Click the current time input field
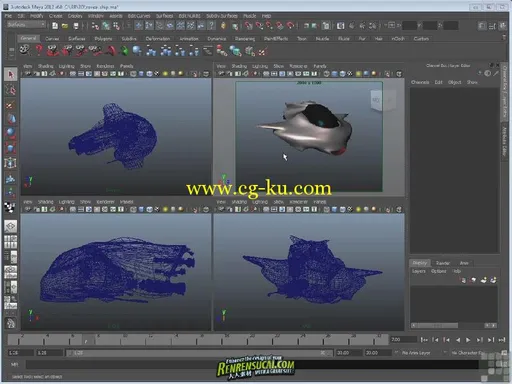This screenshot has height=384, width=512. coord(404,340)
